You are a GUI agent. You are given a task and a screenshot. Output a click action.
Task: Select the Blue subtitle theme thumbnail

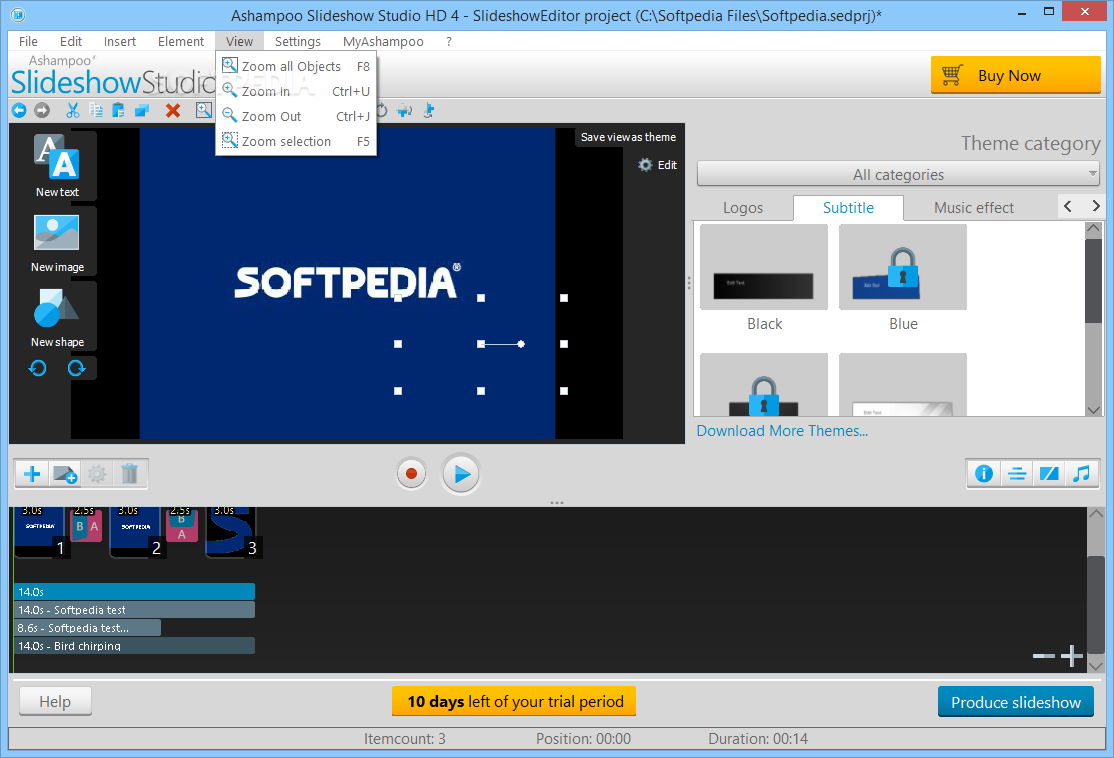click(x=902, y=267)
